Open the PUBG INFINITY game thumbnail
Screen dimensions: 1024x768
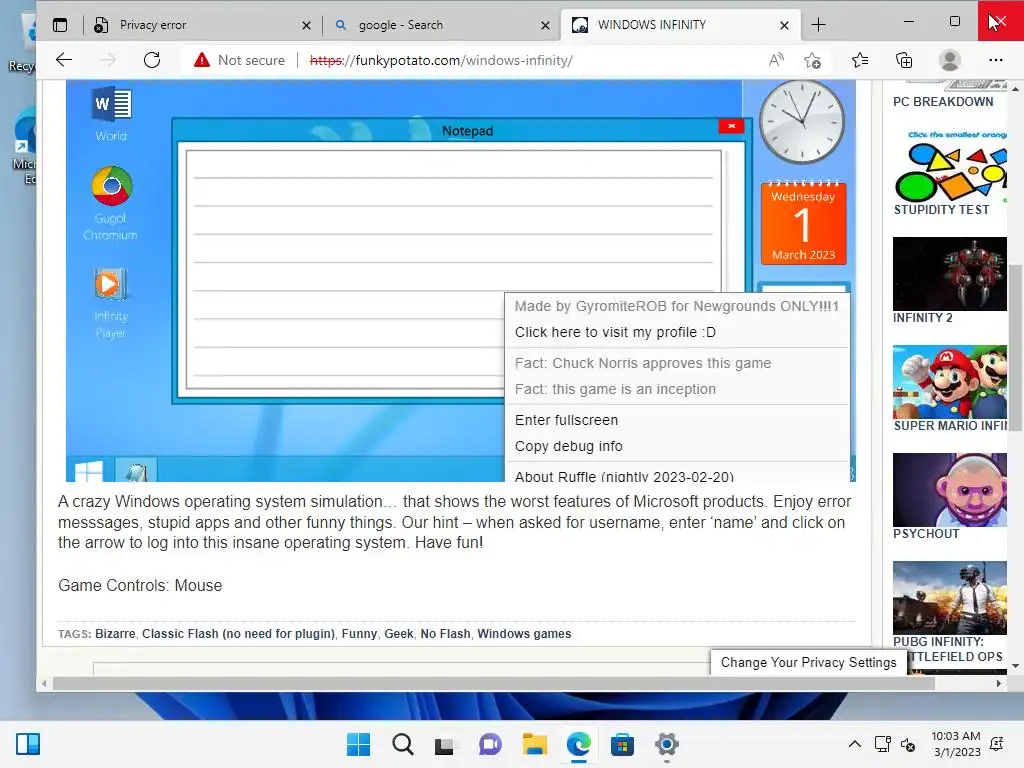950,598
